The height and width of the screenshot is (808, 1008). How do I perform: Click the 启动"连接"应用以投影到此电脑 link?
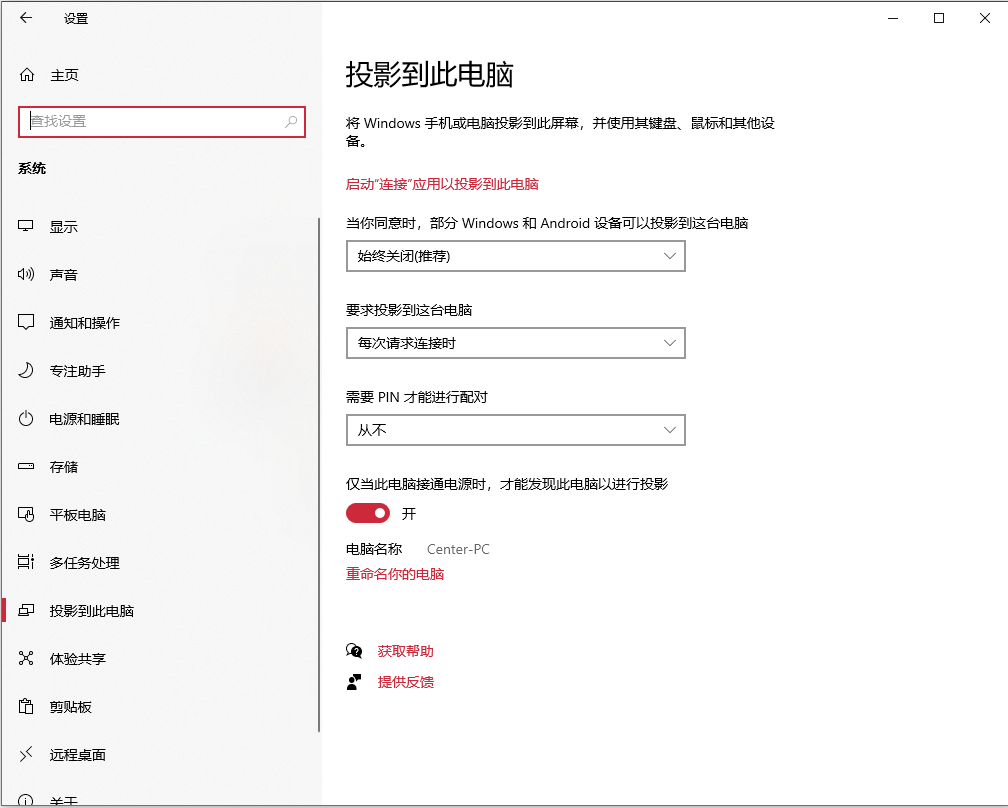(x=442, y=184)
